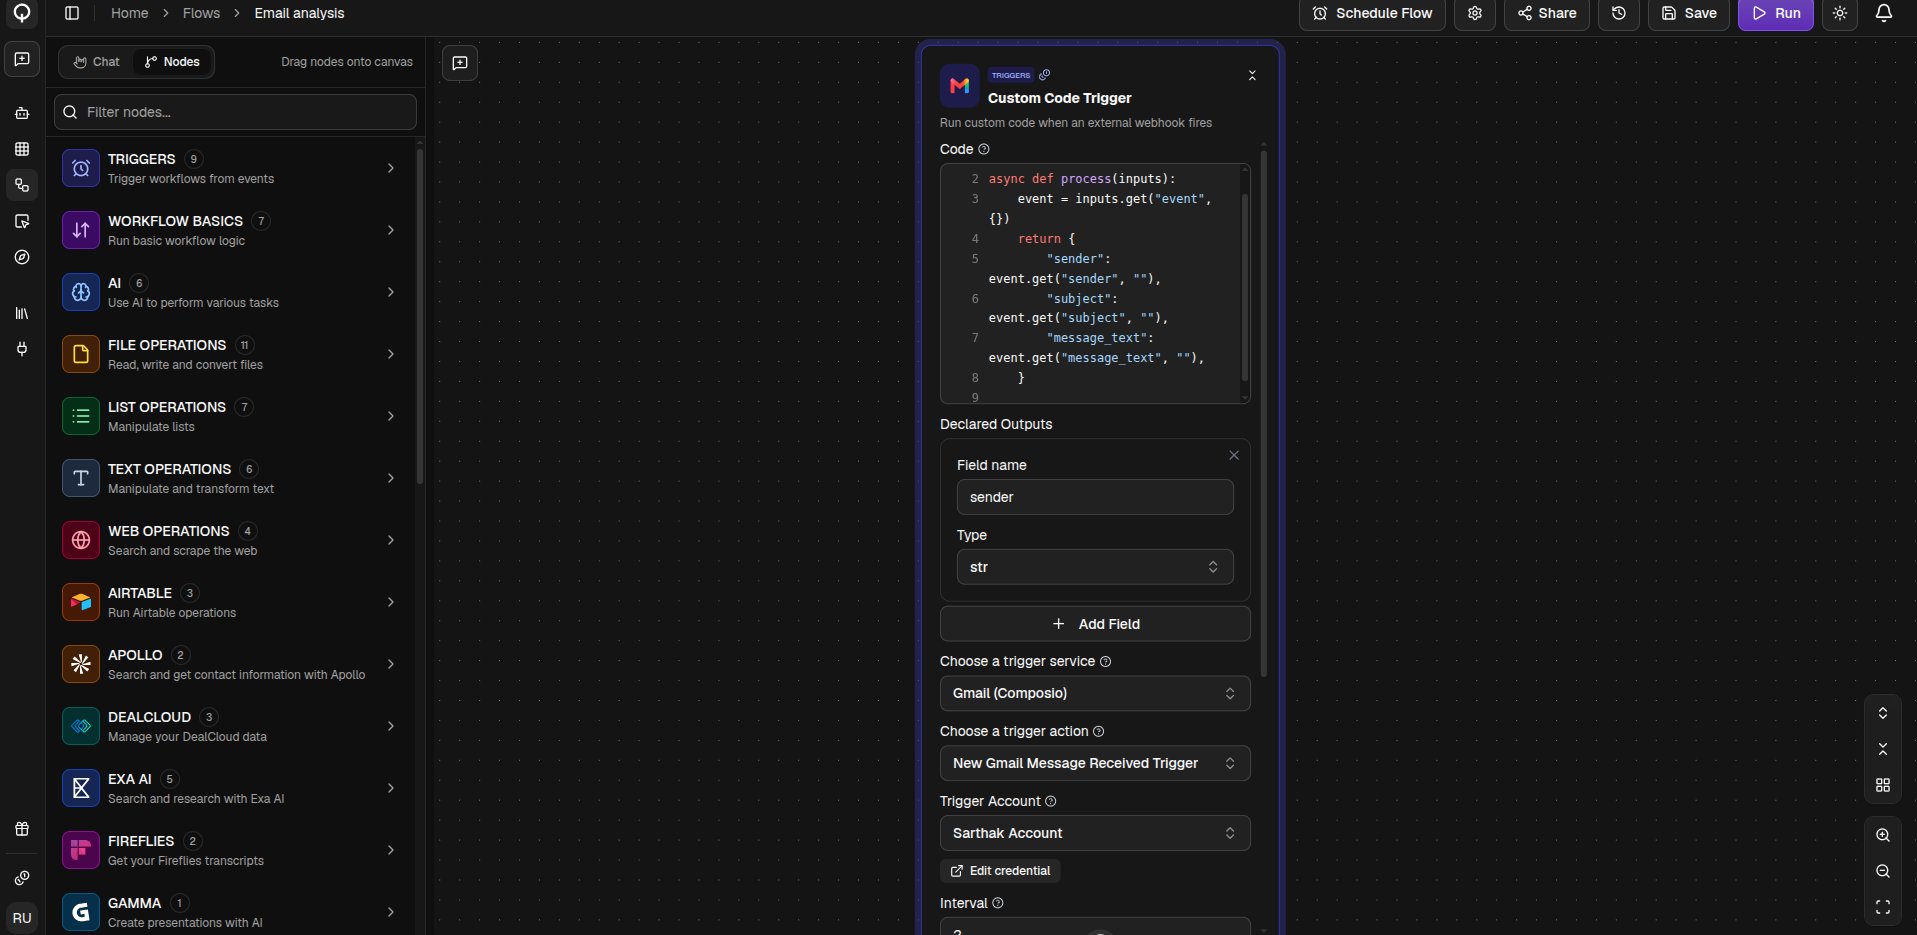This screenshot has width=1917, height=935.
Task: Click the AIRTABLE logo icon
Action: pyautogui.click(x=81, y=602)
